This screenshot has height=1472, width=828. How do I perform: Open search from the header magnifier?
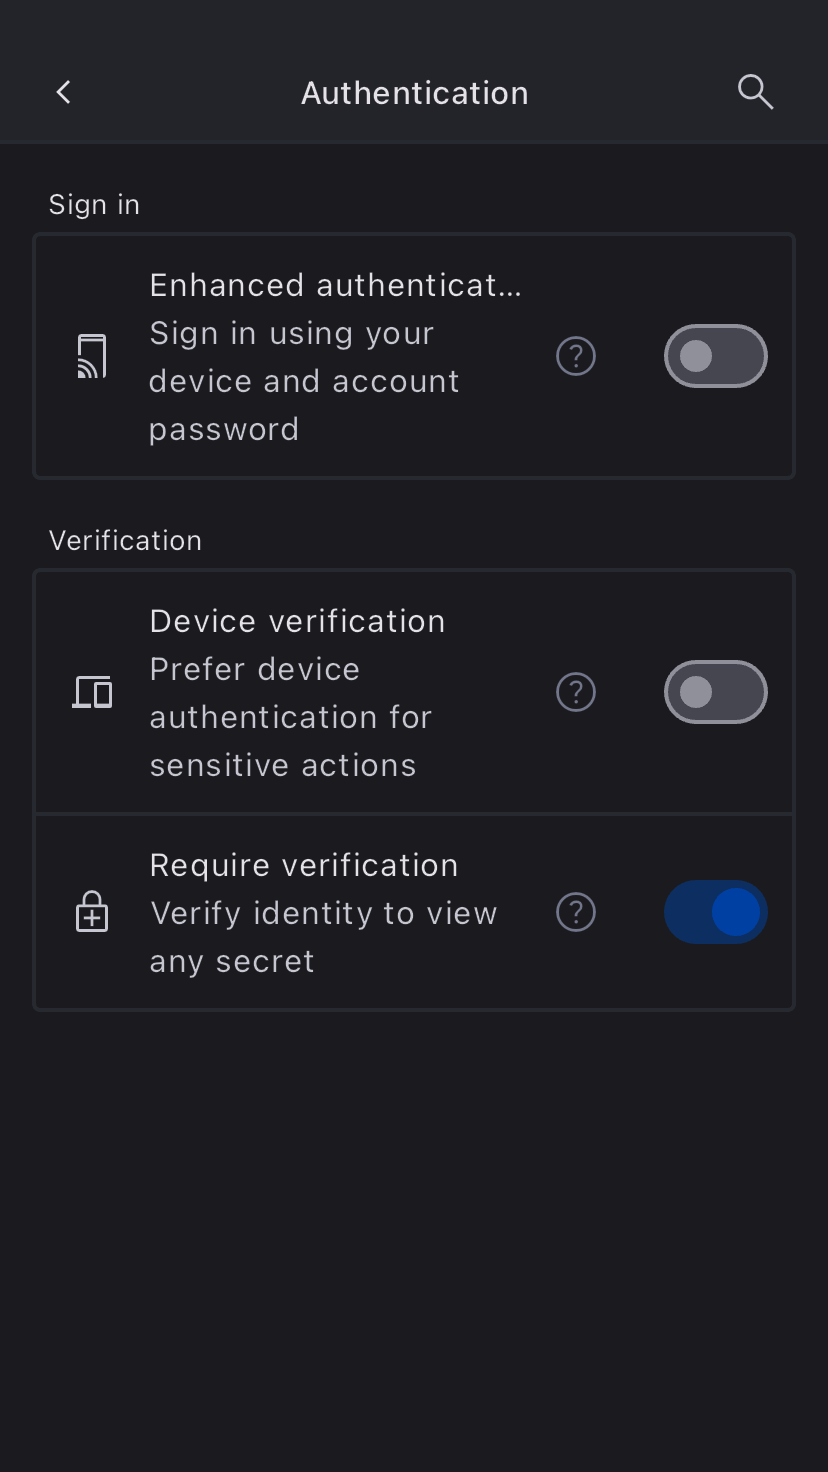tap(755, 93)
